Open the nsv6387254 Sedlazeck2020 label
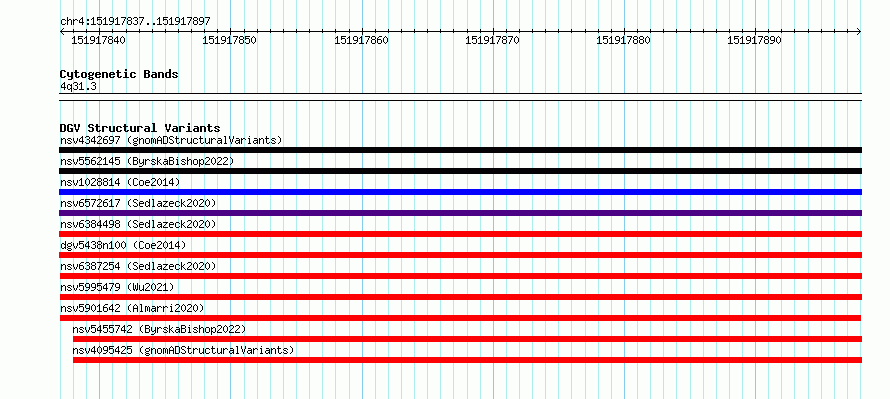 coord(138,266)
